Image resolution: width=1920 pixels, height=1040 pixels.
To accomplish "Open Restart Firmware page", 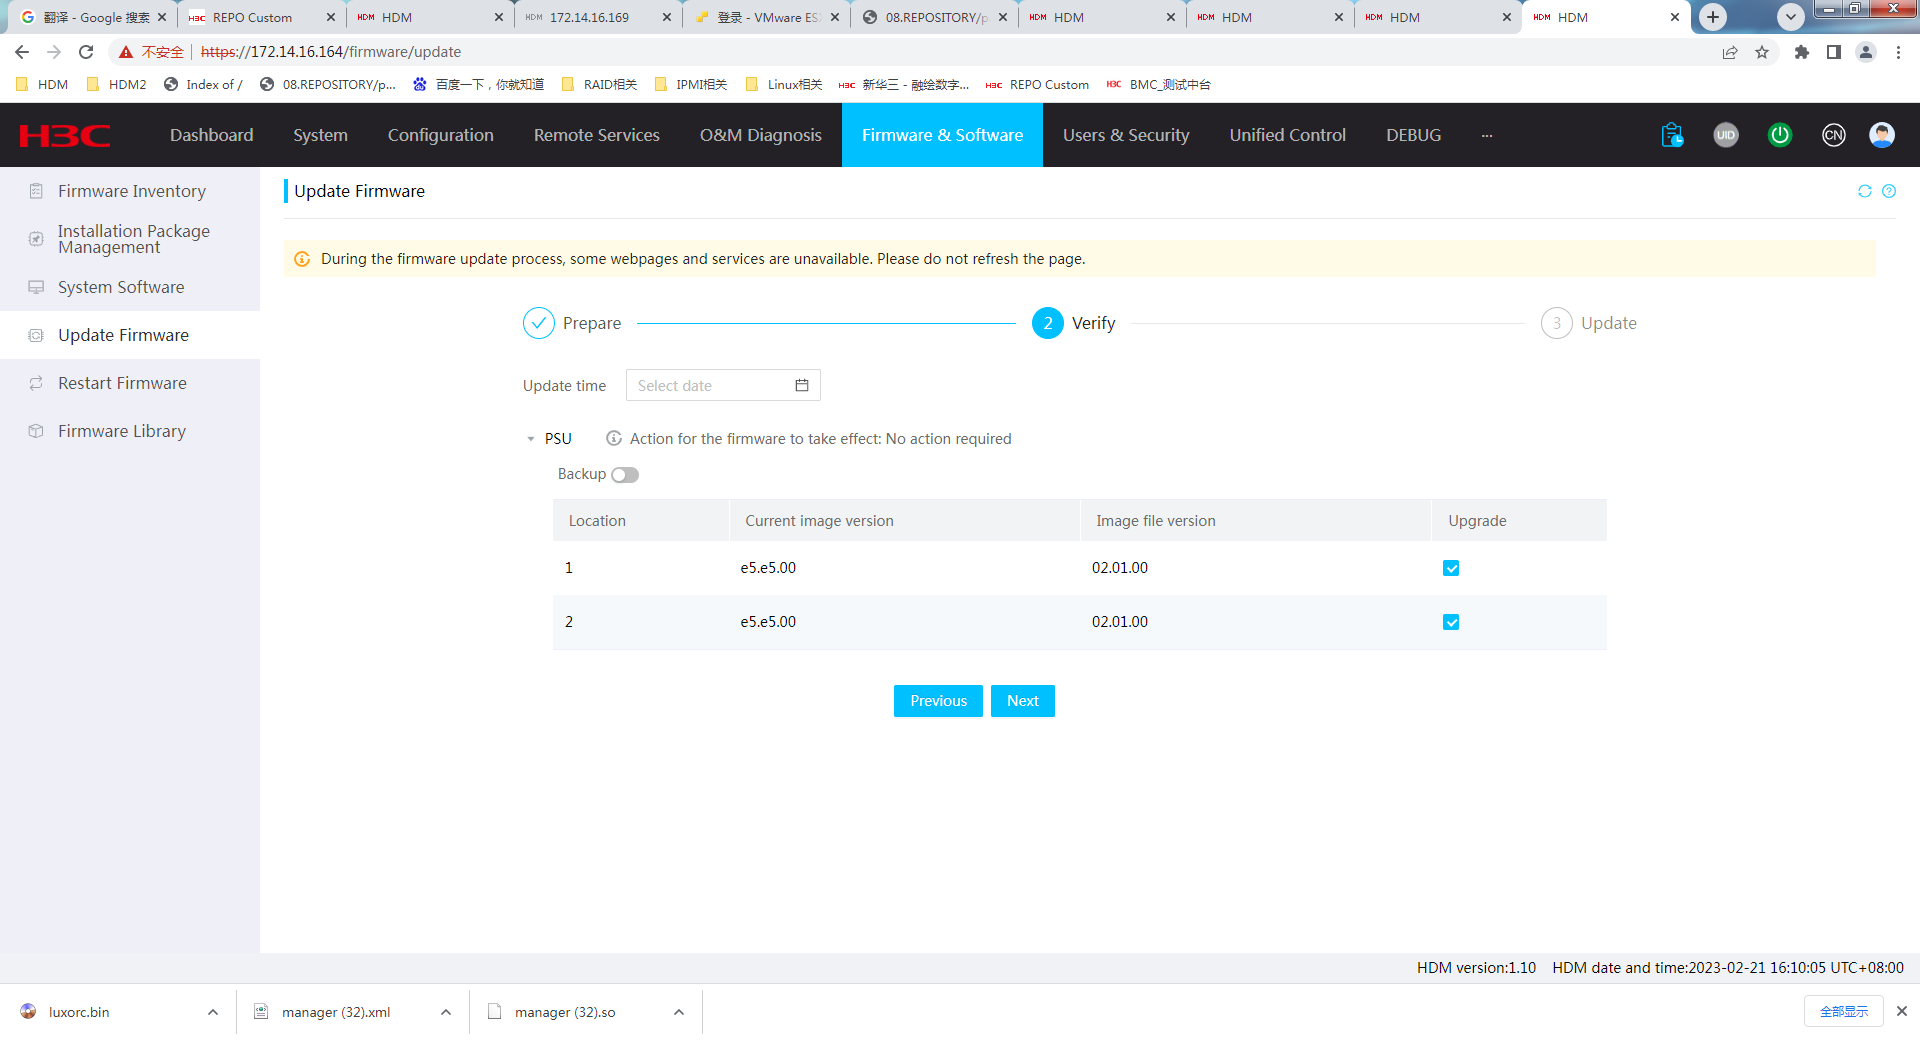I will (130, 383).
